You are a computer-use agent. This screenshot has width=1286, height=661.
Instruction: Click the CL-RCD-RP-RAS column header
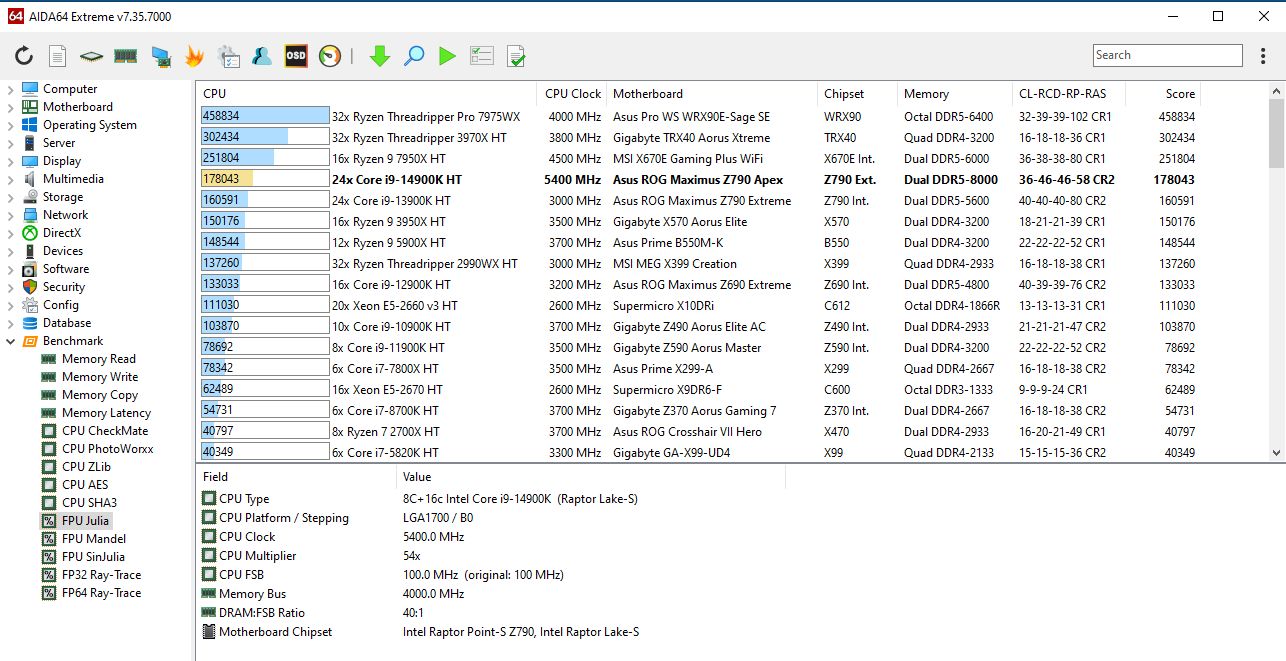1068,94
